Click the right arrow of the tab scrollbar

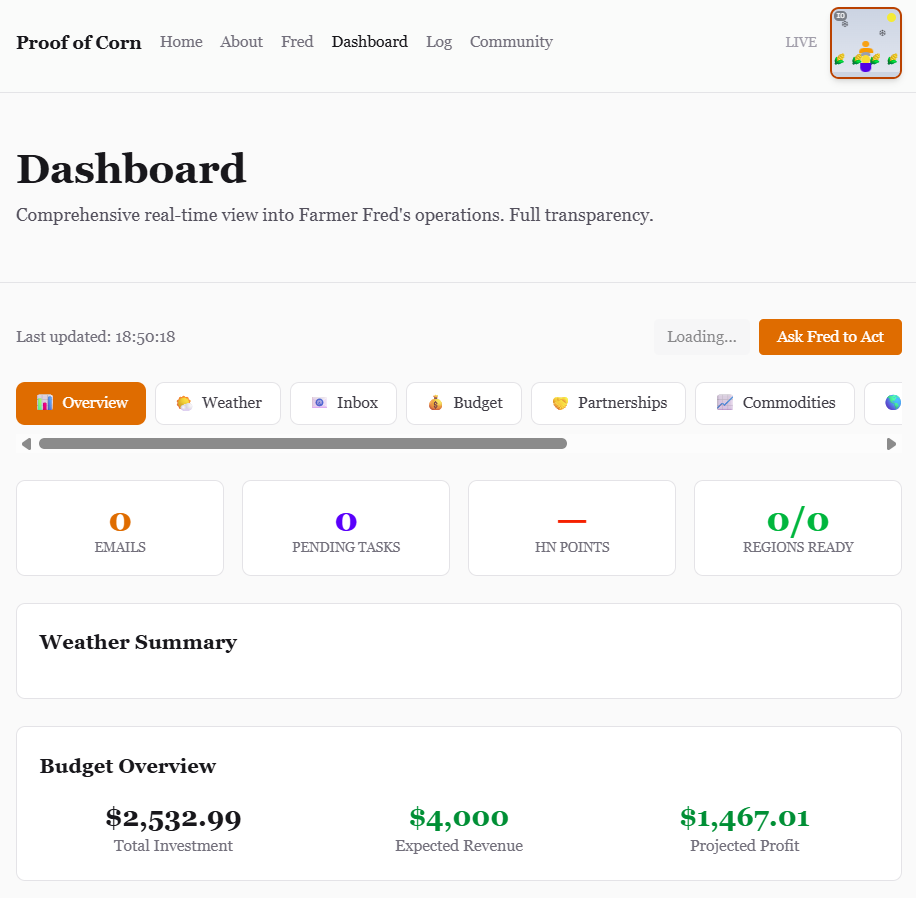(891, 444)
